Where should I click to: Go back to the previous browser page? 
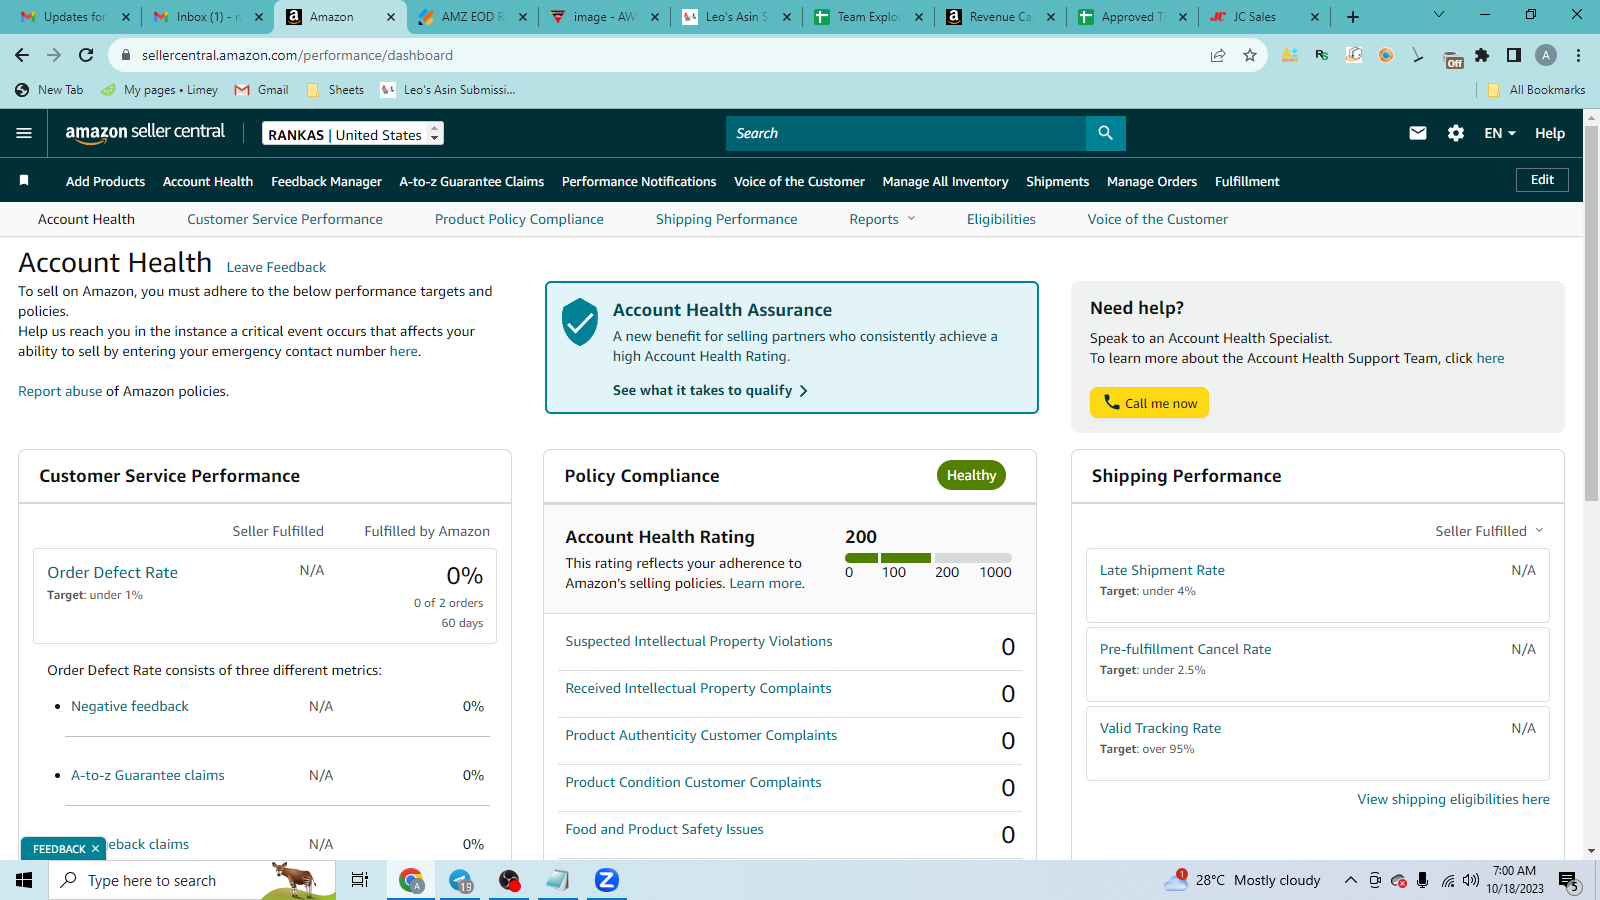pos(22,55)
